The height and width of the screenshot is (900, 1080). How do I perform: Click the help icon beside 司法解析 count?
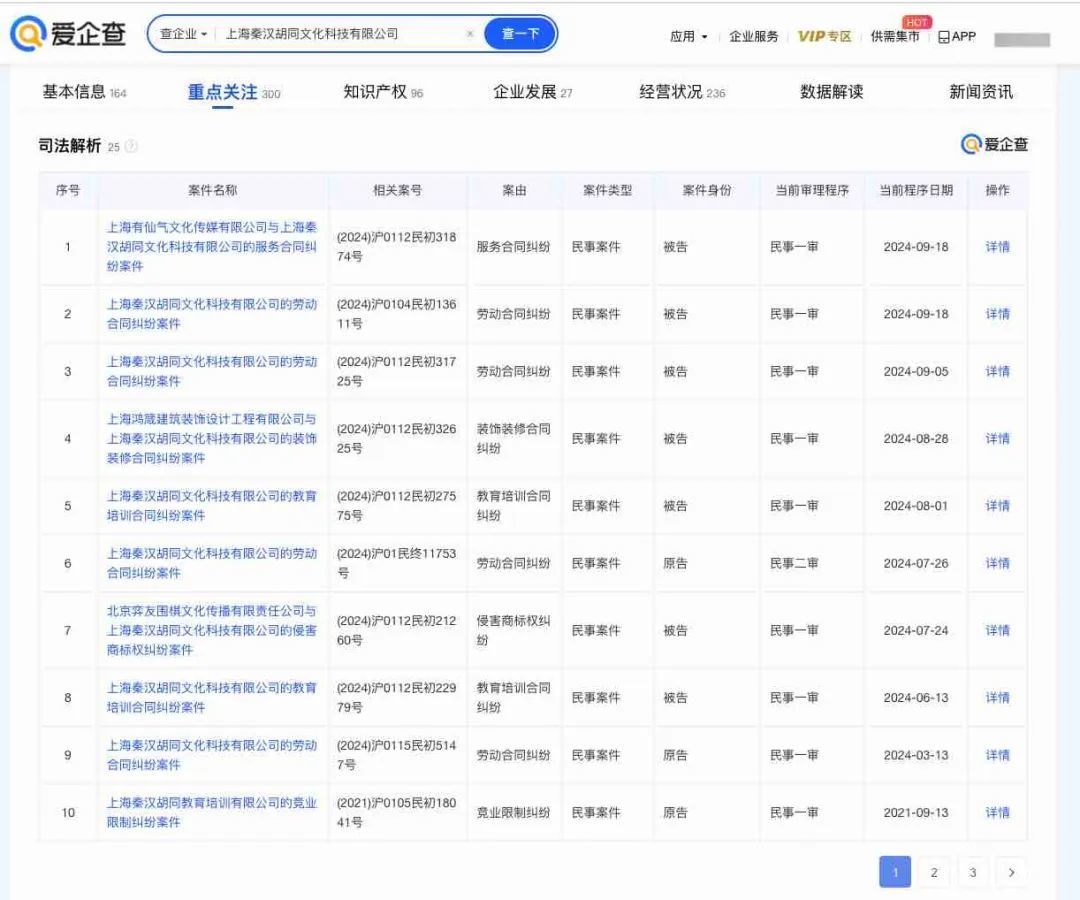[131, 146]
